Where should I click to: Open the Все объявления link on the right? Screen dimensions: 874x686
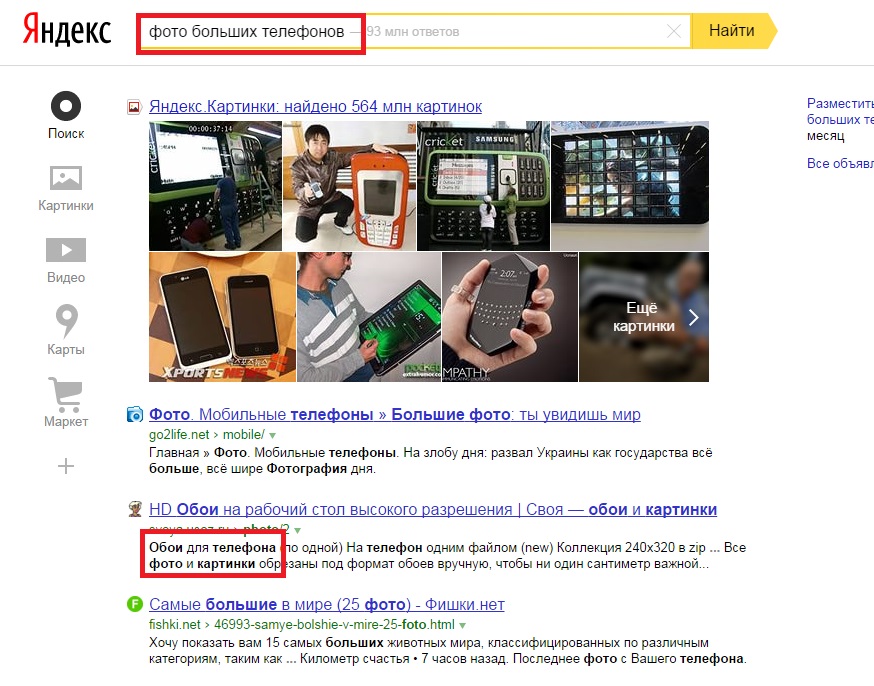(840, 163)
